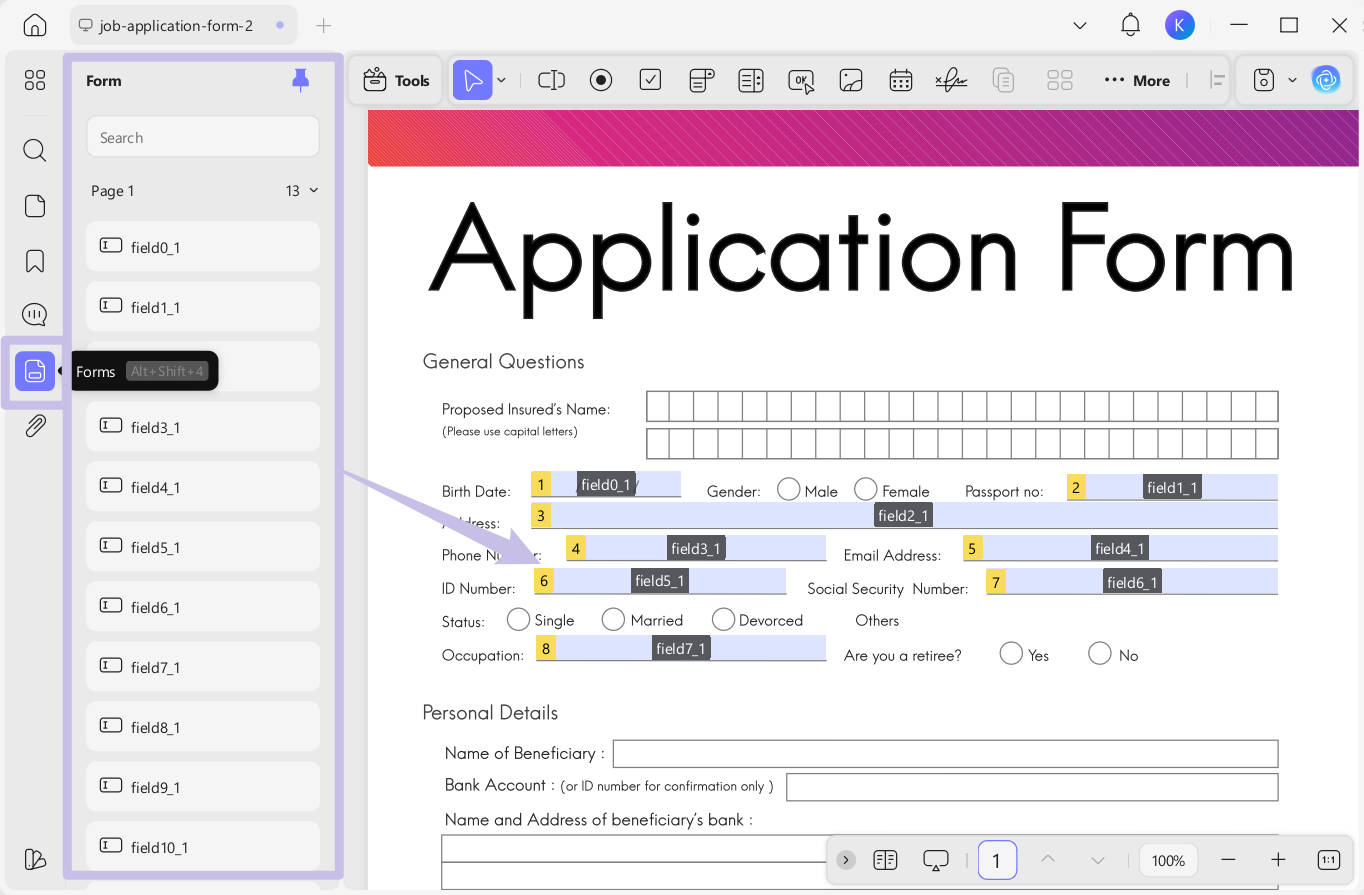The width and height of the screenshot is (1364, 895).
Task: Open the dropdown next to the select arrow tool
Action: pyautogui.click(x=501, y=80)
